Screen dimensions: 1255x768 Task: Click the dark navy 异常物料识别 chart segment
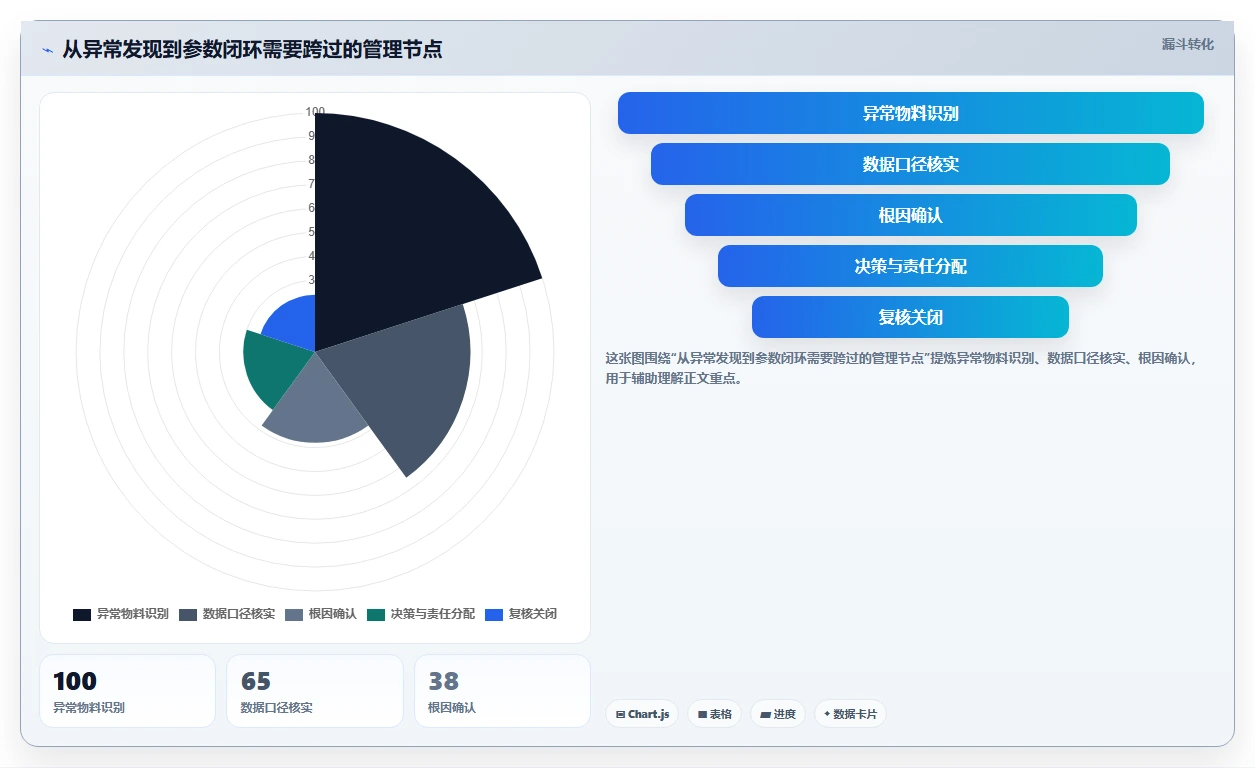tap(400, 230)
